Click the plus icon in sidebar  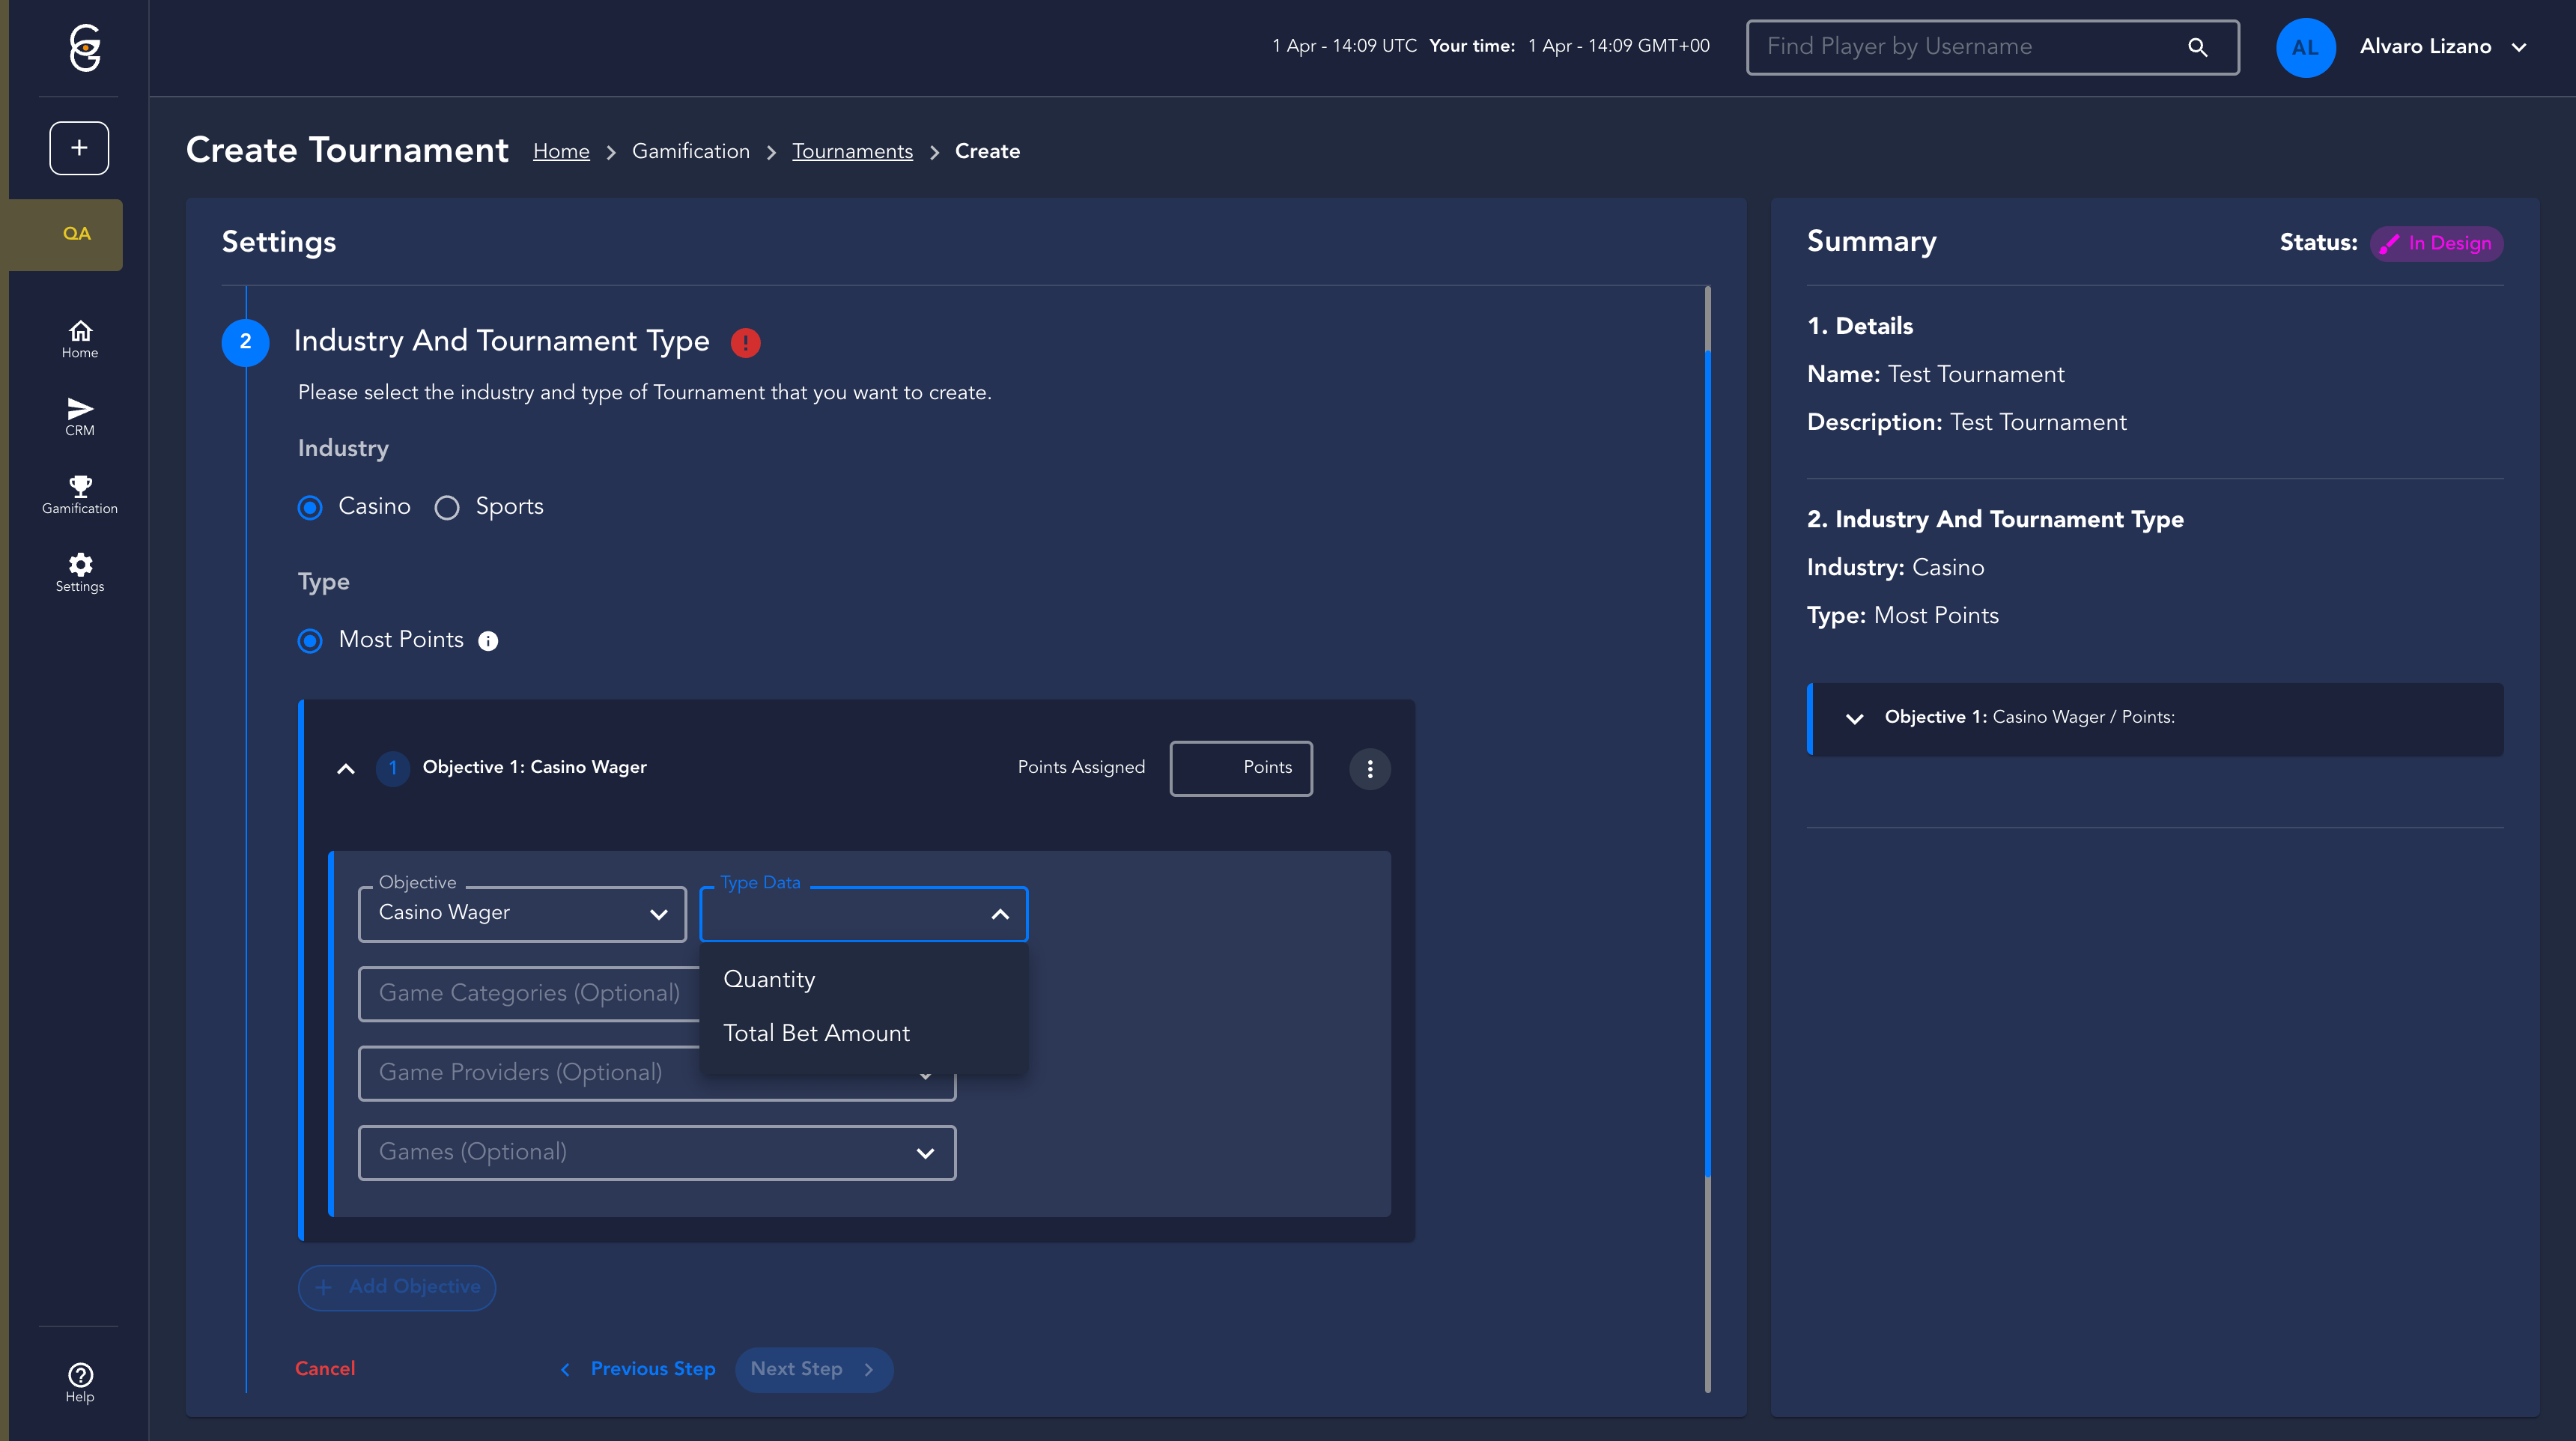(x=79, y=148)
